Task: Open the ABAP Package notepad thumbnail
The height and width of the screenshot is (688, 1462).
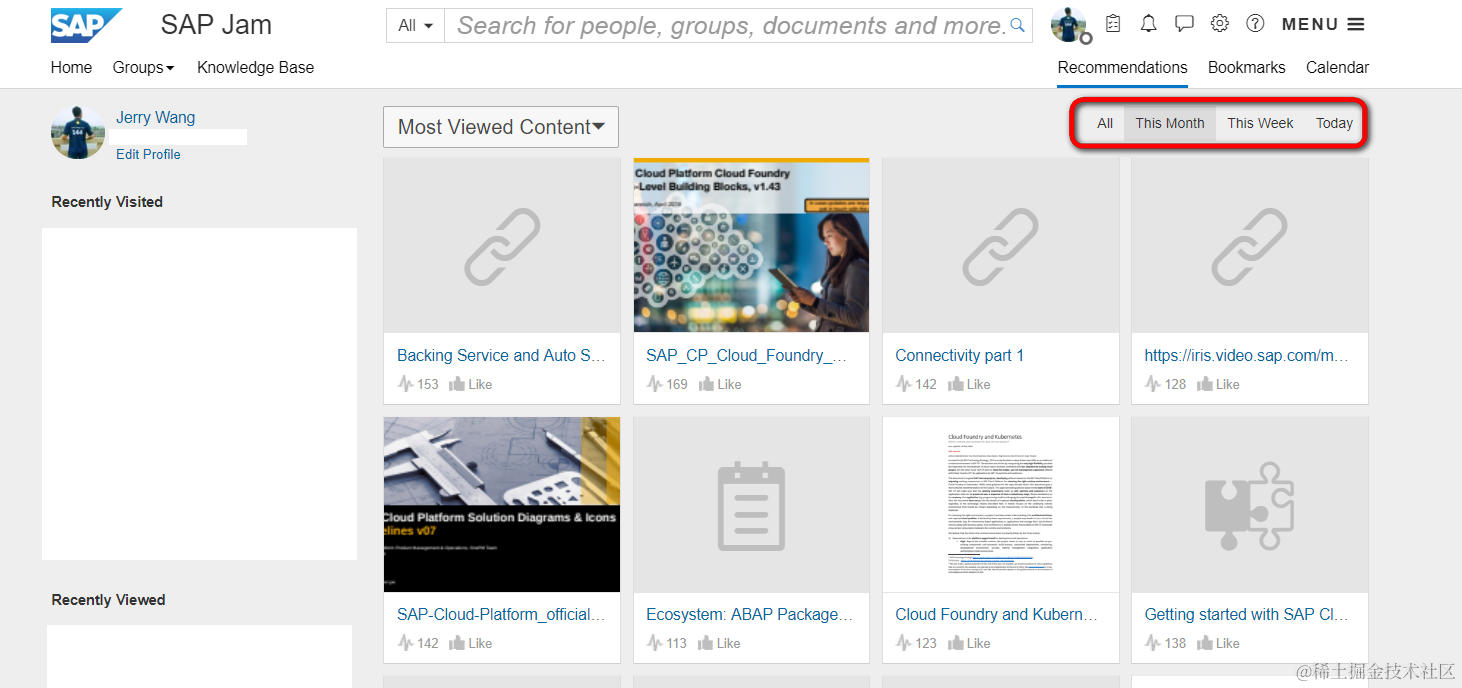Action: 751,504
